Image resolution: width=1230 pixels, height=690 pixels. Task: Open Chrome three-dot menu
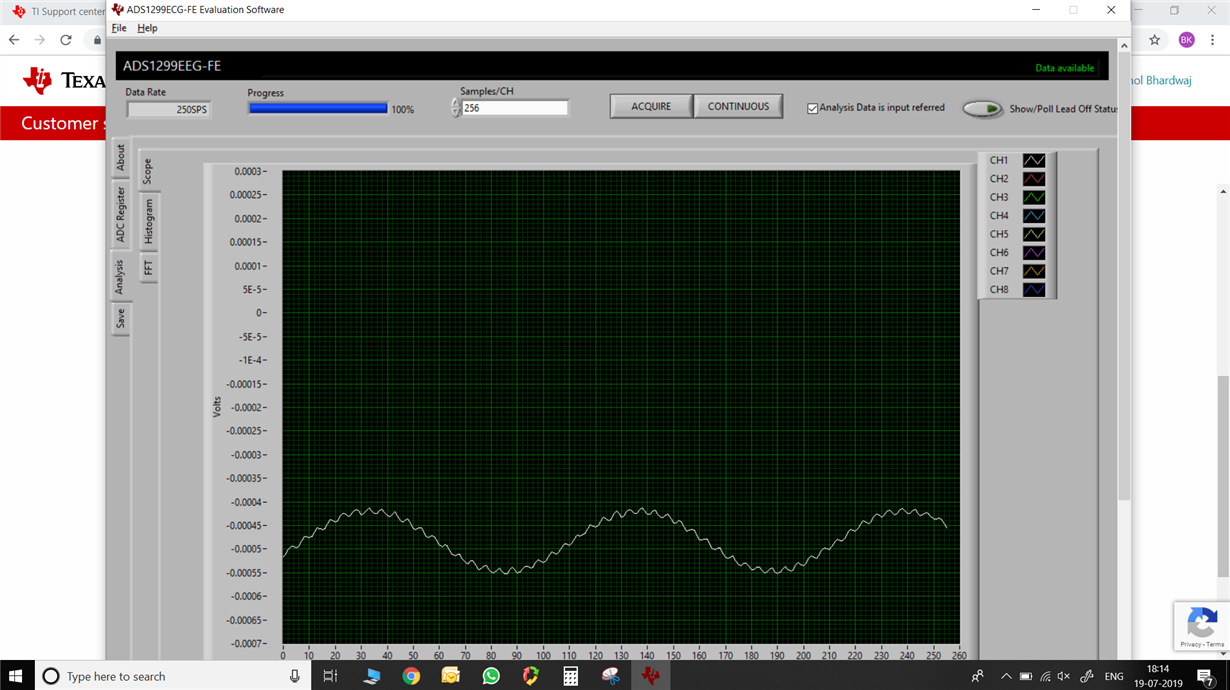[x=1213, y=40]
